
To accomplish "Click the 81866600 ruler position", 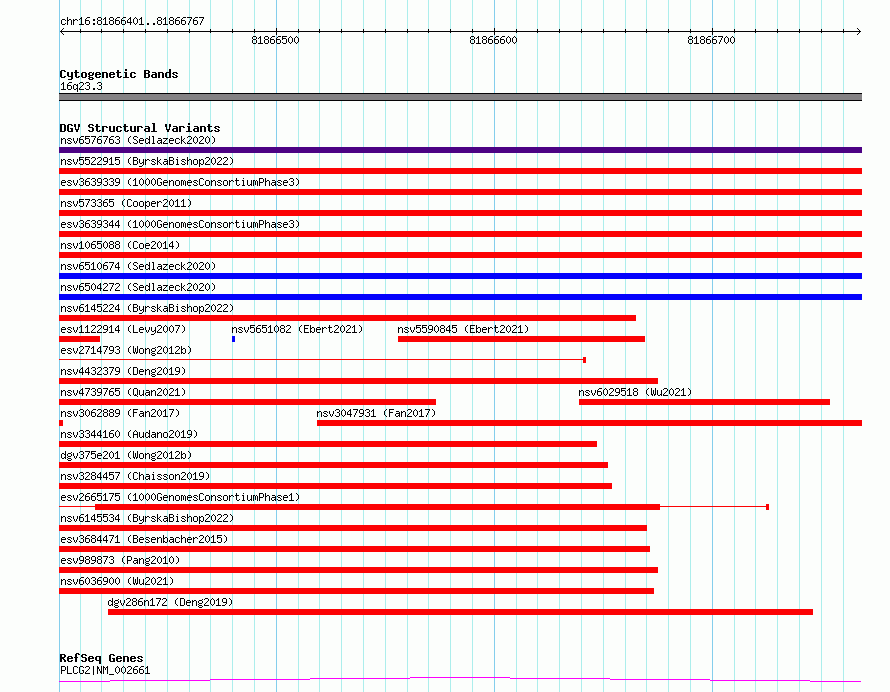I will coord(493,40).
